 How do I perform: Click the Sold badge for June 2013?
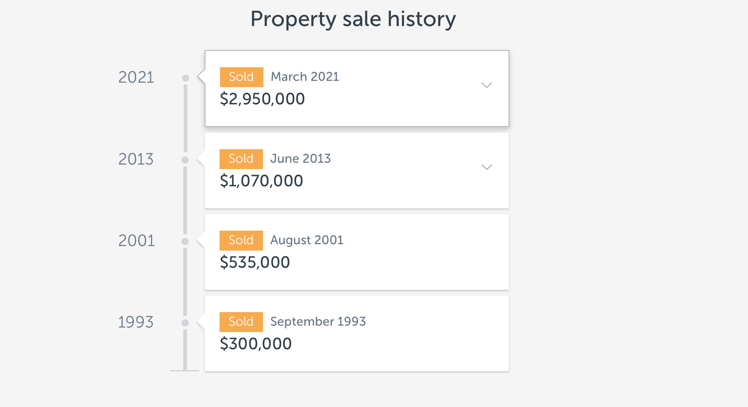click(x=241, y=159)
